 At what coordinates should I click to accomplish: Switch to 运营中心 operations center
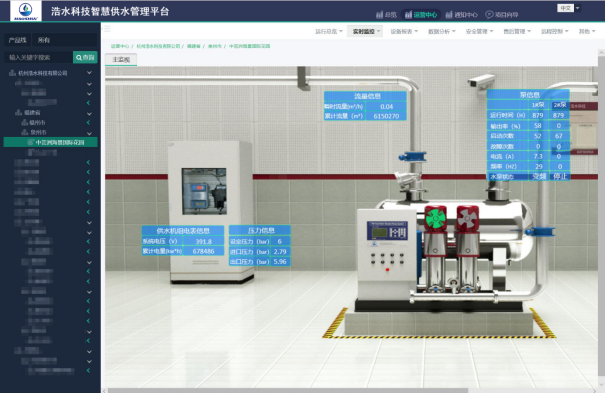421,15
